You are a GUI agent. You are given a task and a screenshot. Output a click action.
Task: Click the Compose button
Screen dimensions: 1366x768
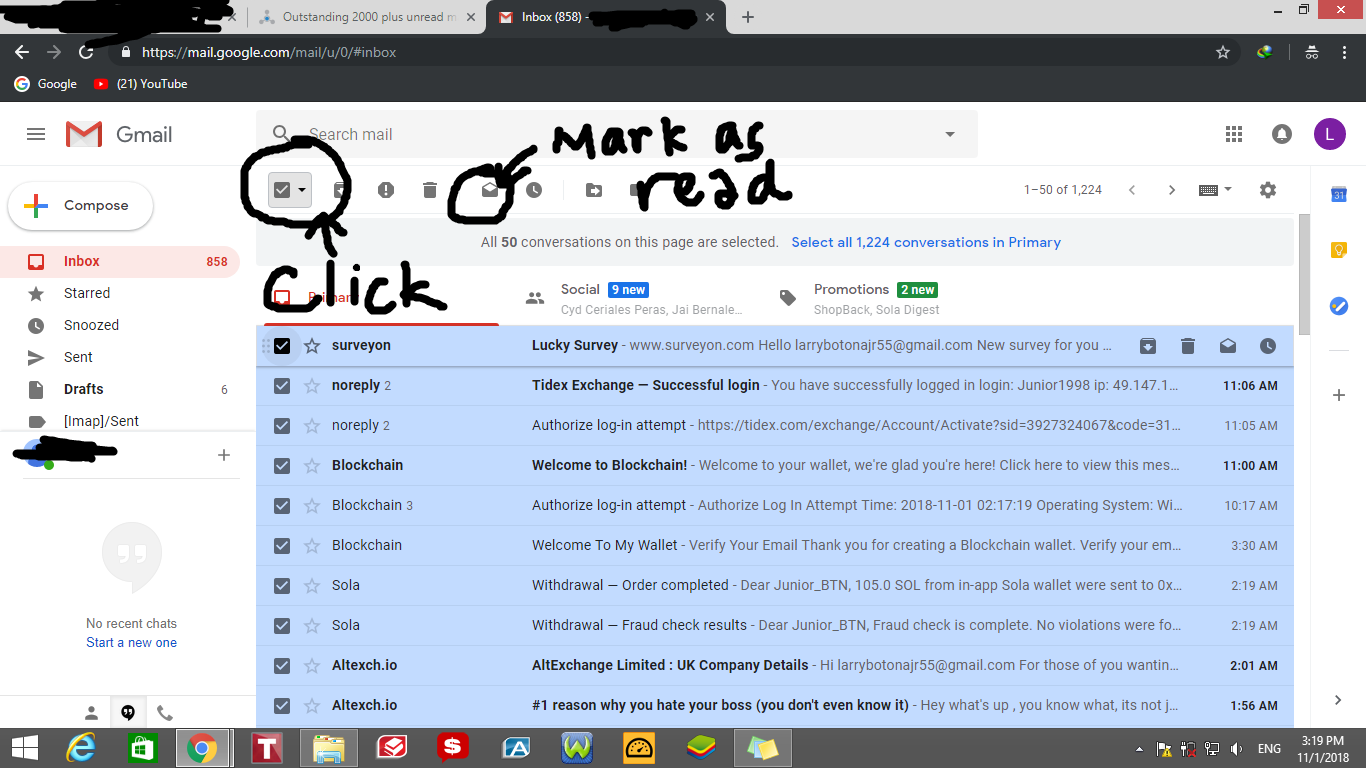click(x=81, y=206)
